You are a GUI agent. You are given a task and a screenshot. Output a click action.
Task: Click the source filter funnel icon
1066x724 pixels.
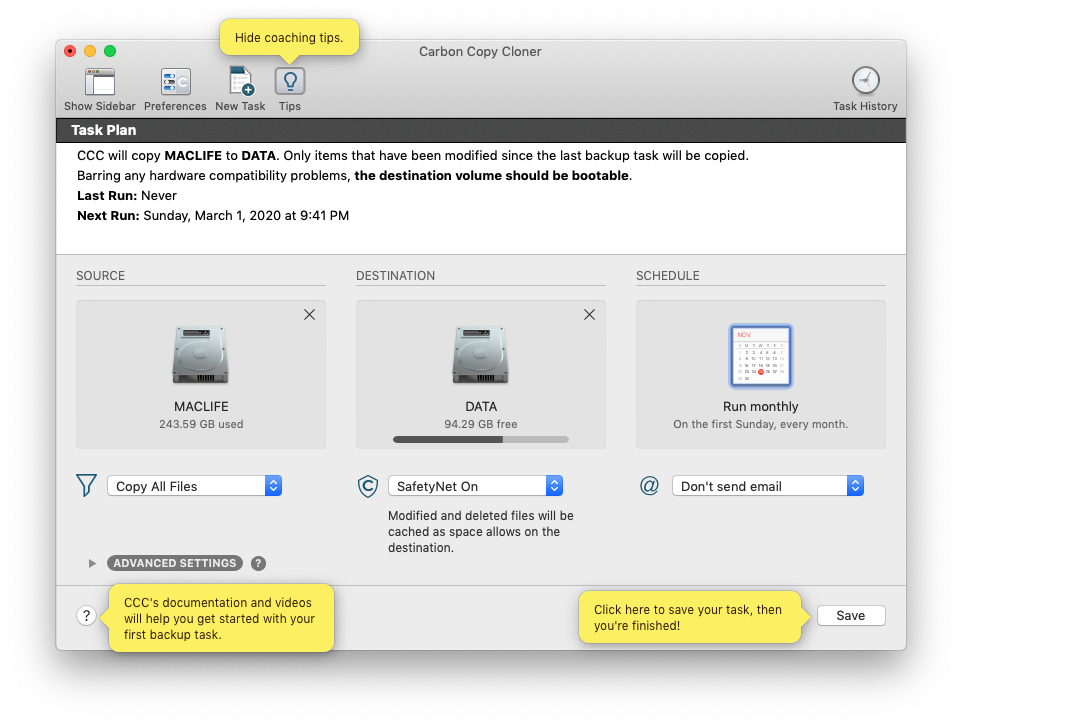tap(86, 485)
